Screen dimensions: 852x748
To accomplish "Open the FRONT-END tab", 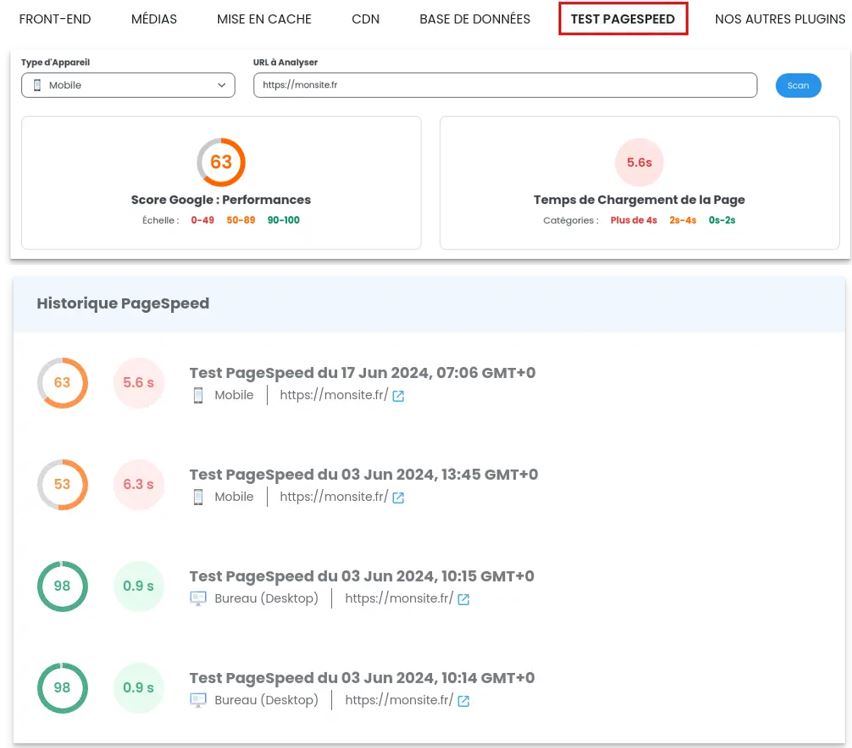I will (x=55, y=18).
